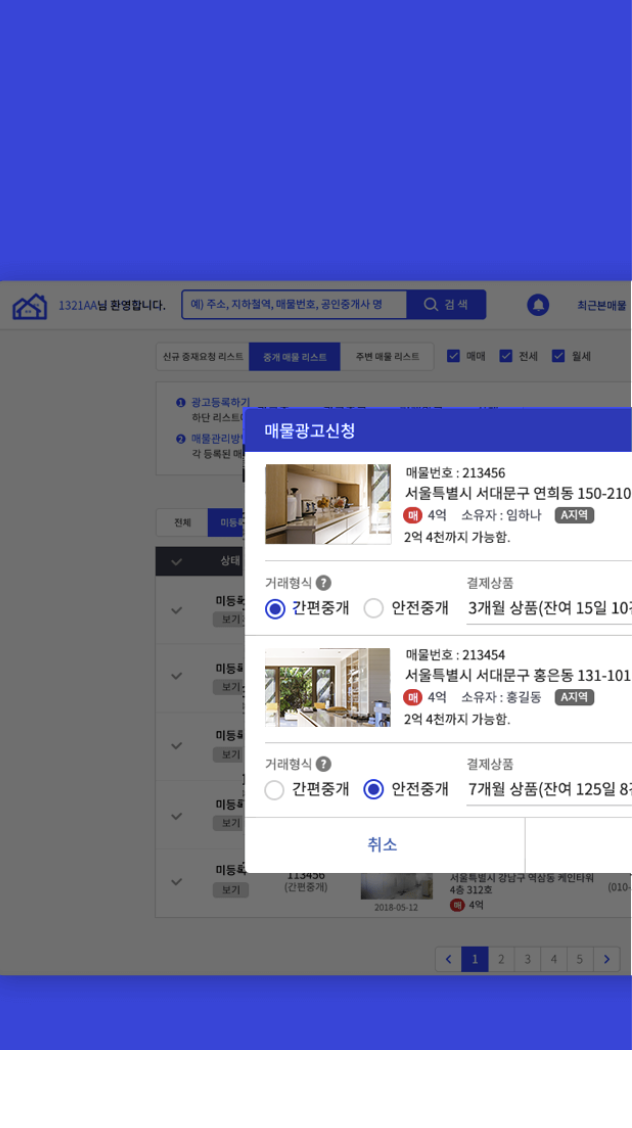Select 안전중개 for listing 213456
The image size is (632, 1128).
(x=374, y=608)
